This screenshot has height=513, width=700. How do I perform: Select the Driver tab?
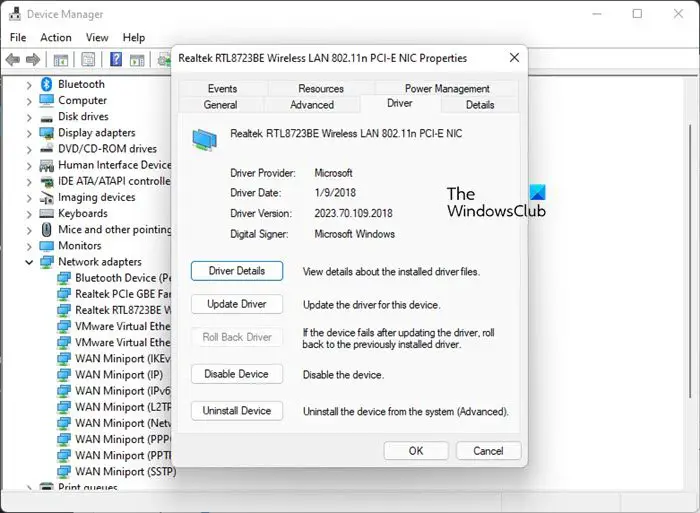coord(400,103)
